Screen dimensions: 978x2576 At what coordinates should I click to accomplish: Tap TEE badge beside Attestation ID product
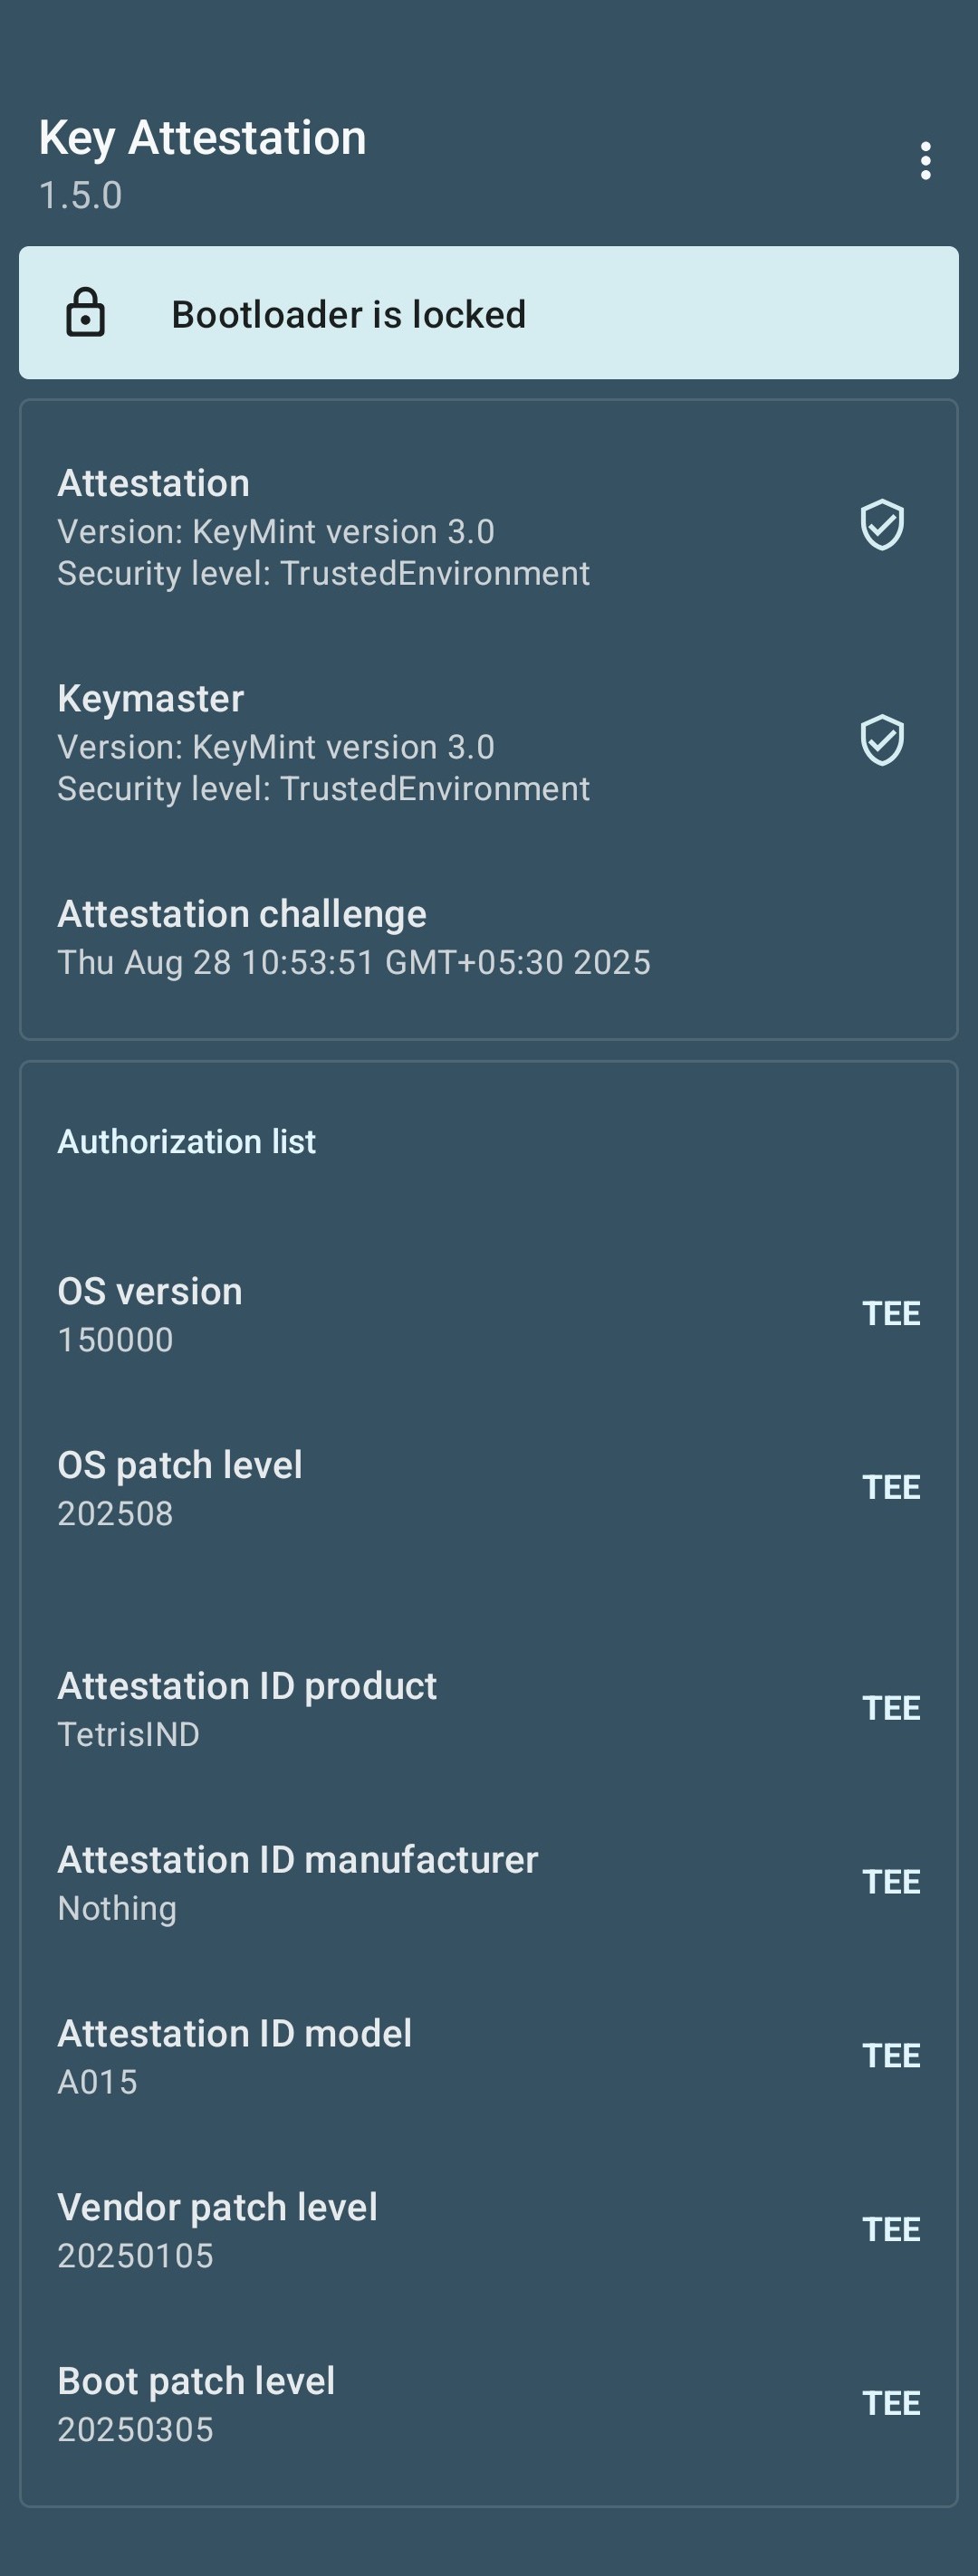click(890, 1708)
